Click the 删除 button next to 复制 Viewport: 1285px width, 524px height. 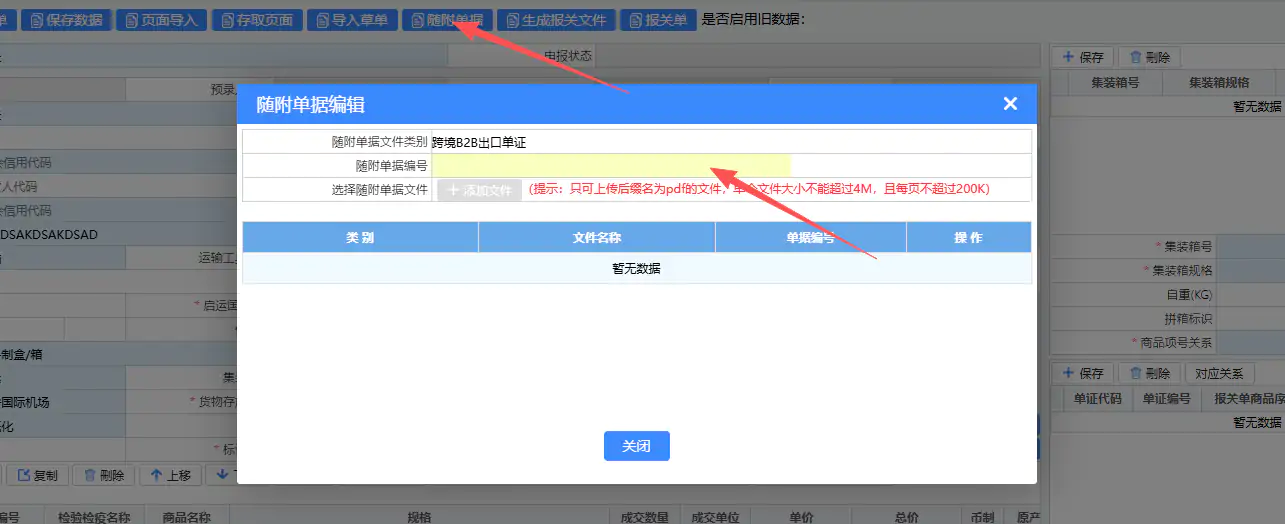pos(104,476)
